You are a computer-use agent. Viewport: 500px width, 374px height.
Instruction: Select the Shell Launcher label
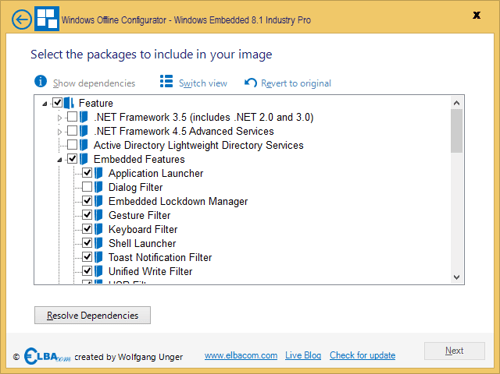coord(142,243)
